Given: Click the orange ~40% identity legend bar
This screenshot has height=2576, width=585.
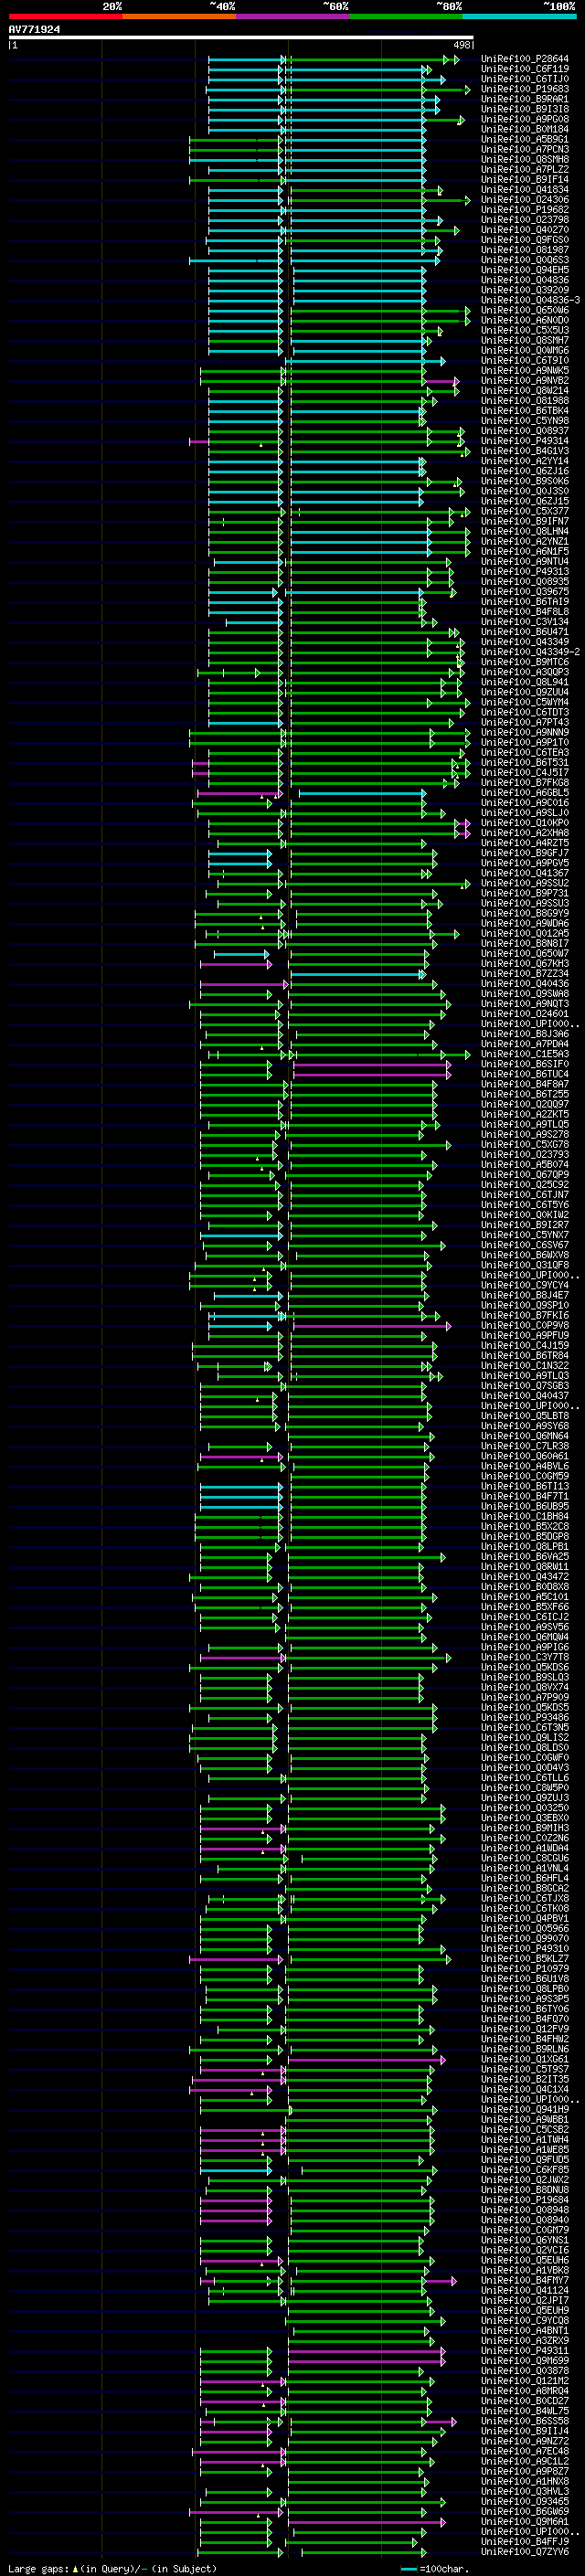Looking at the screenshot, I should pyautogui.click(x=179, y=16).
